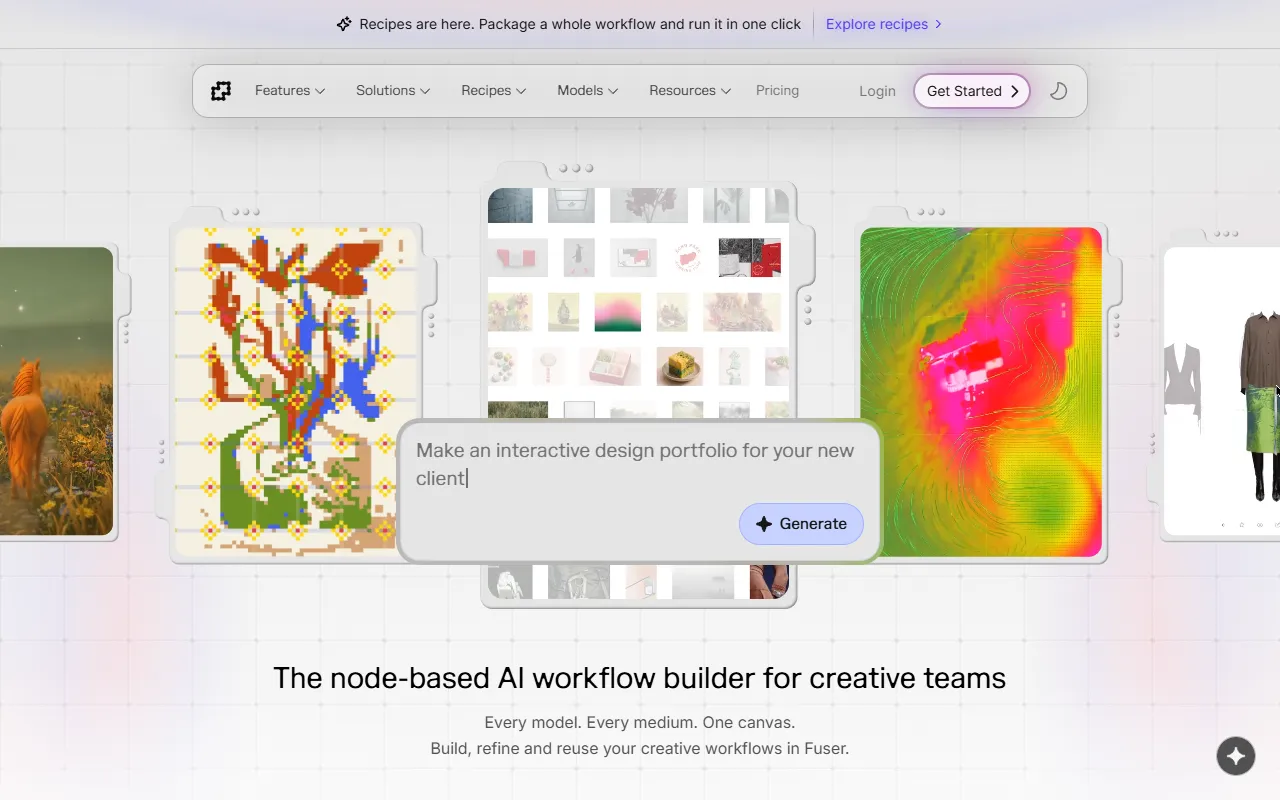Select the neon heatmap terrain card
Viewport: 1280px width, 800px height.
(x=981, y=391)
